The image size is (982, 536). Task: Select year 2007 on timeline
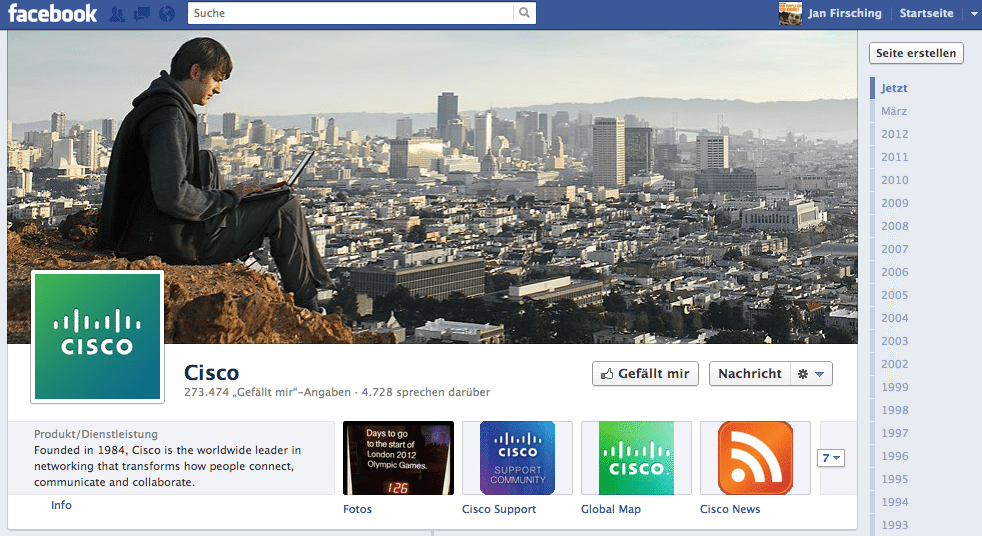[894, 249]
